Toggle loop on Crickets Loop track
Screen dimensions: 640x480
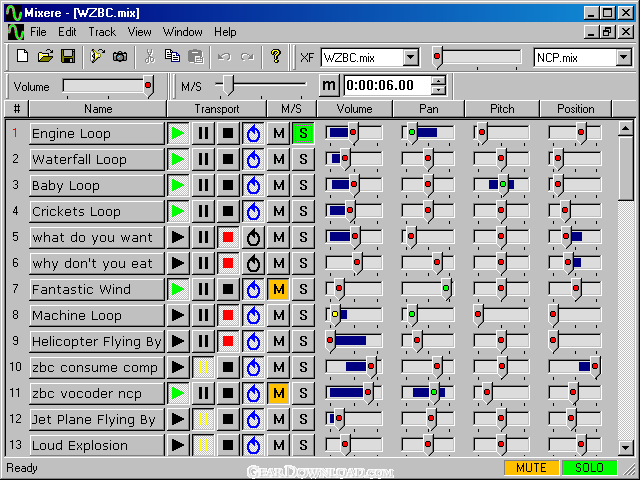253,211
